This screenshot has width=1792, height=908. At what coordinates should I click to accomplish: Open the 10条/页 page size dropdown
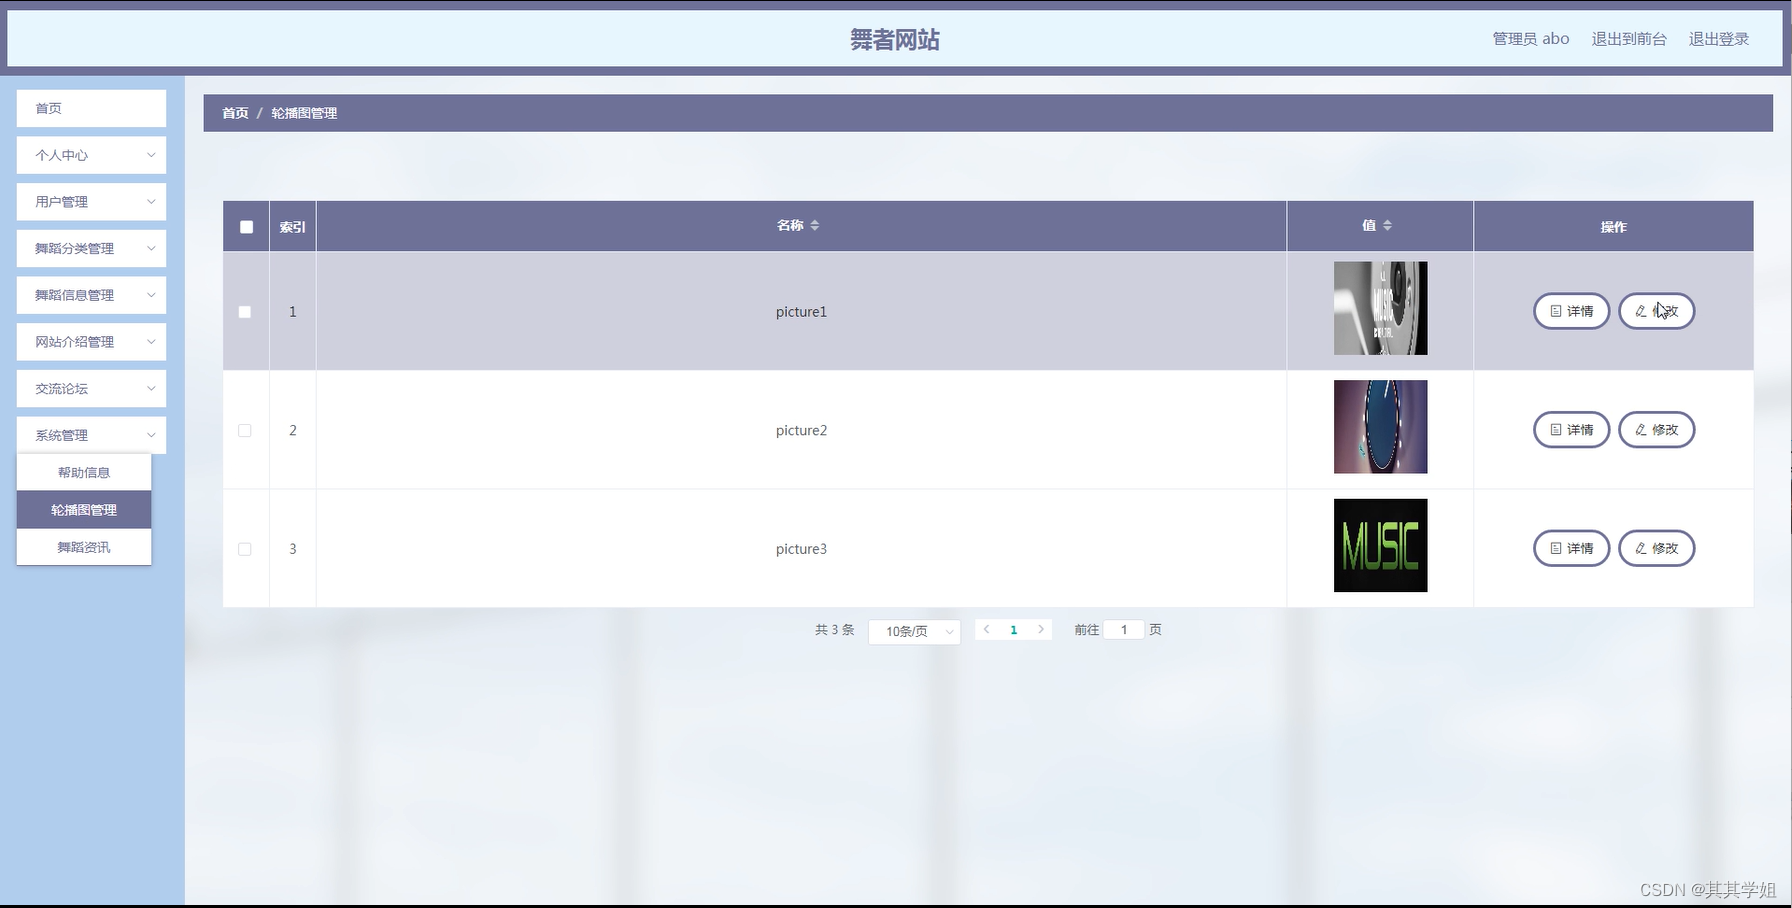tap(913, 631)
